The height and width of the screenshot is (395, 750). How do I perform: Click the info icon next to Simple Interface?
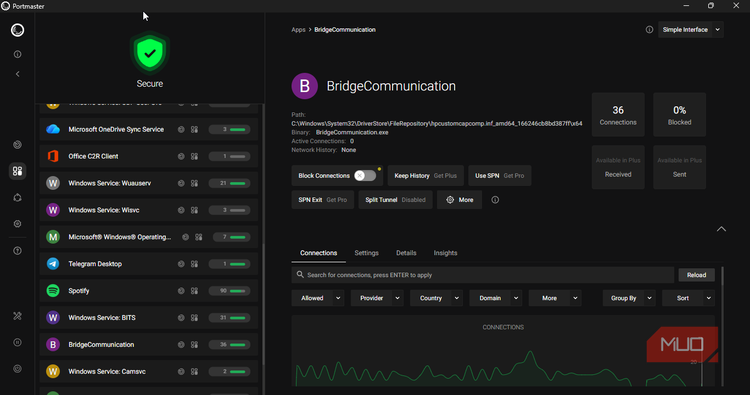649,30
